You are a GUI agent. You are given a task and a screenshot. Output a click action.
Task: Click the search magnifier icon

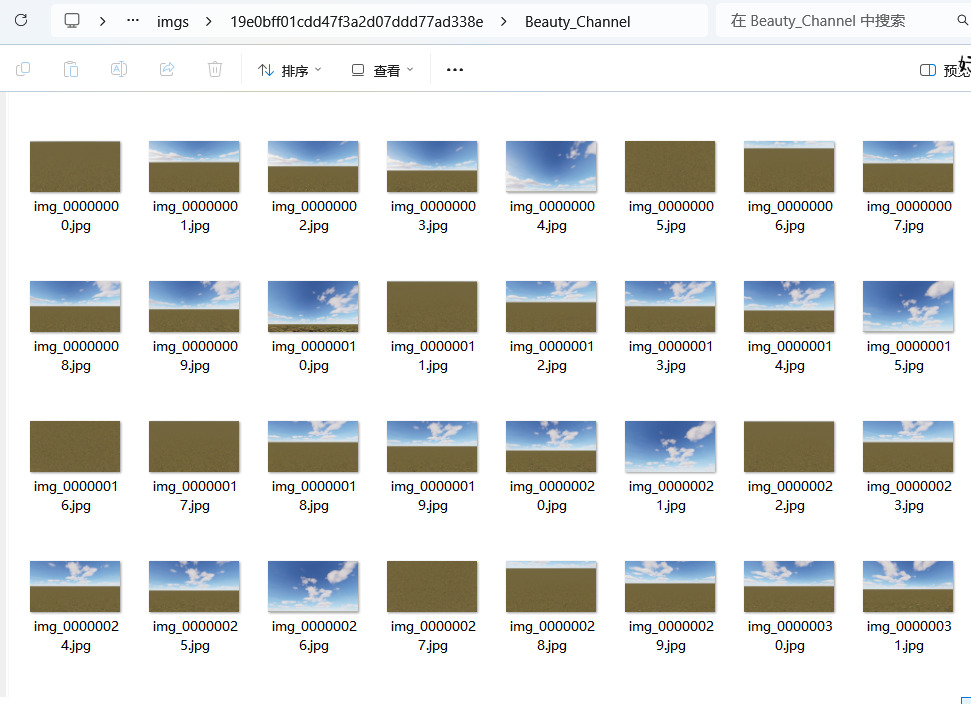tap(962, 20)
